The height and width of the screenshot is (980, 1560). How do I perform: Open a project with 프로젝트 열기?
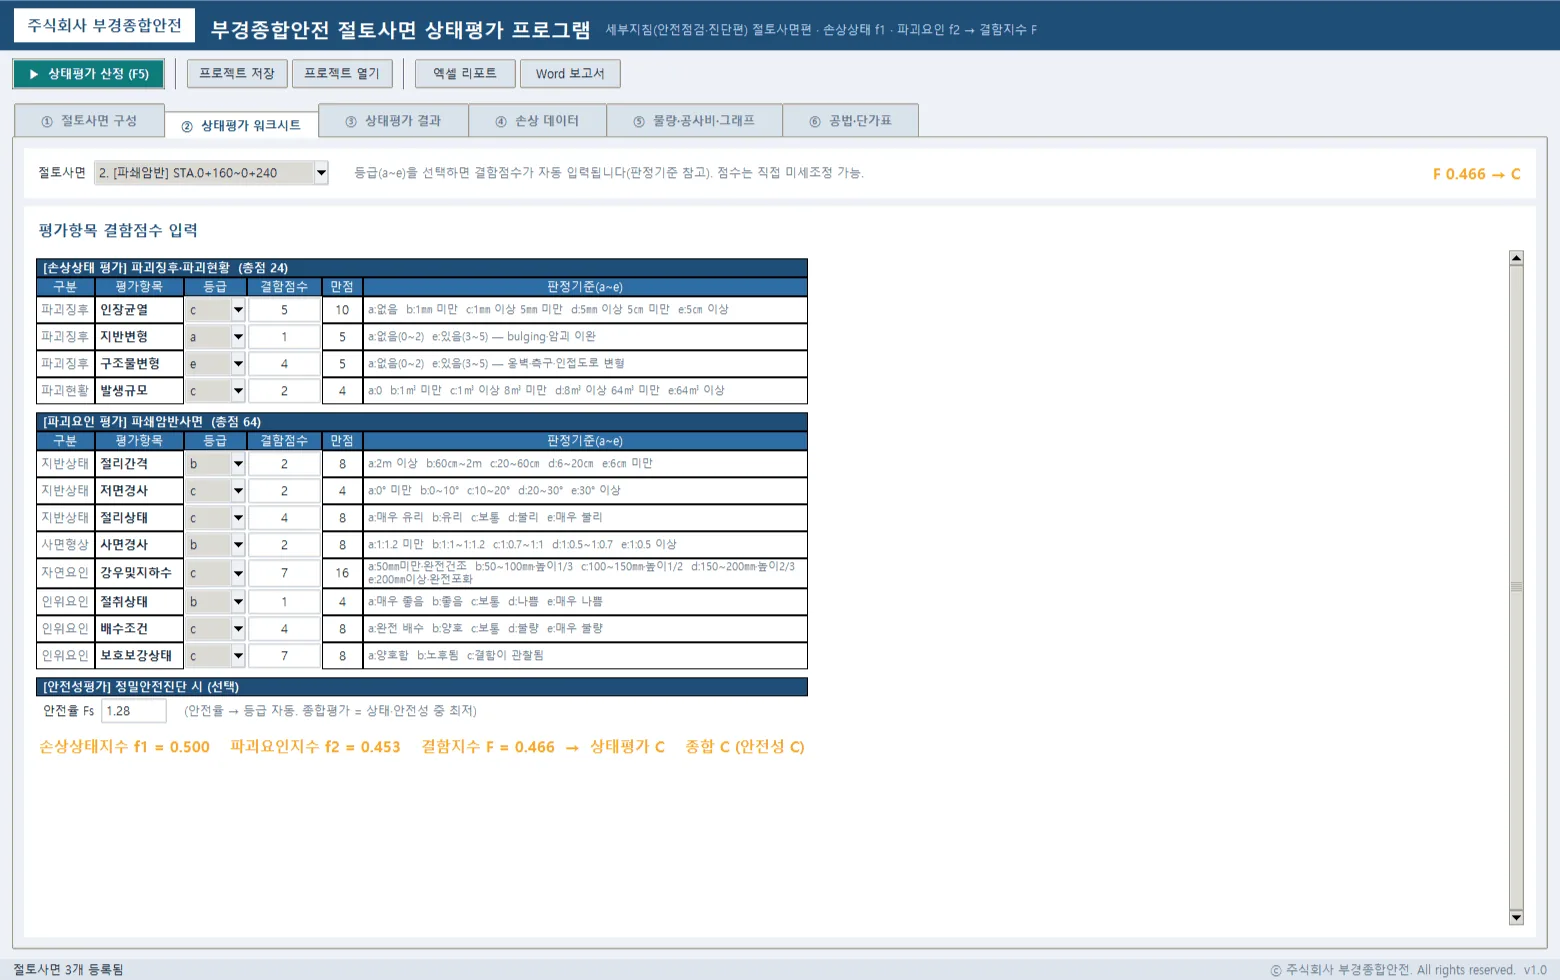(x=342, y=74)
